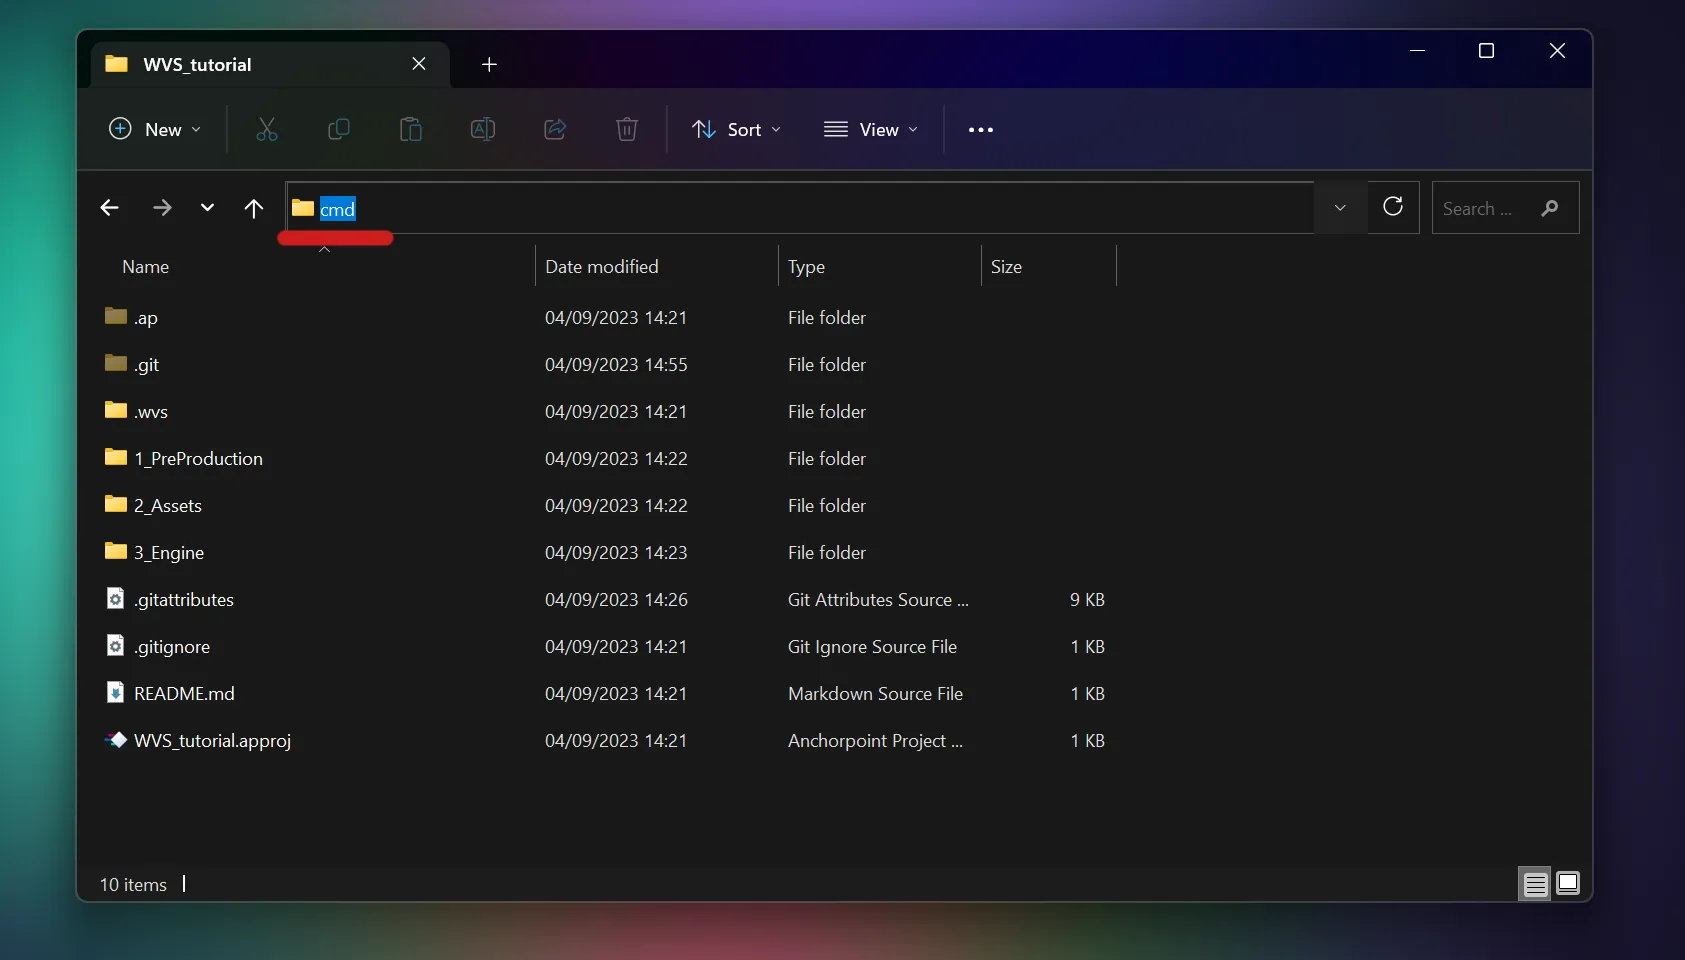This screenshot has height=960, width=1685.
Task: Click '04/09/2023 14:55' date of .git
Action: coord(616,364)
